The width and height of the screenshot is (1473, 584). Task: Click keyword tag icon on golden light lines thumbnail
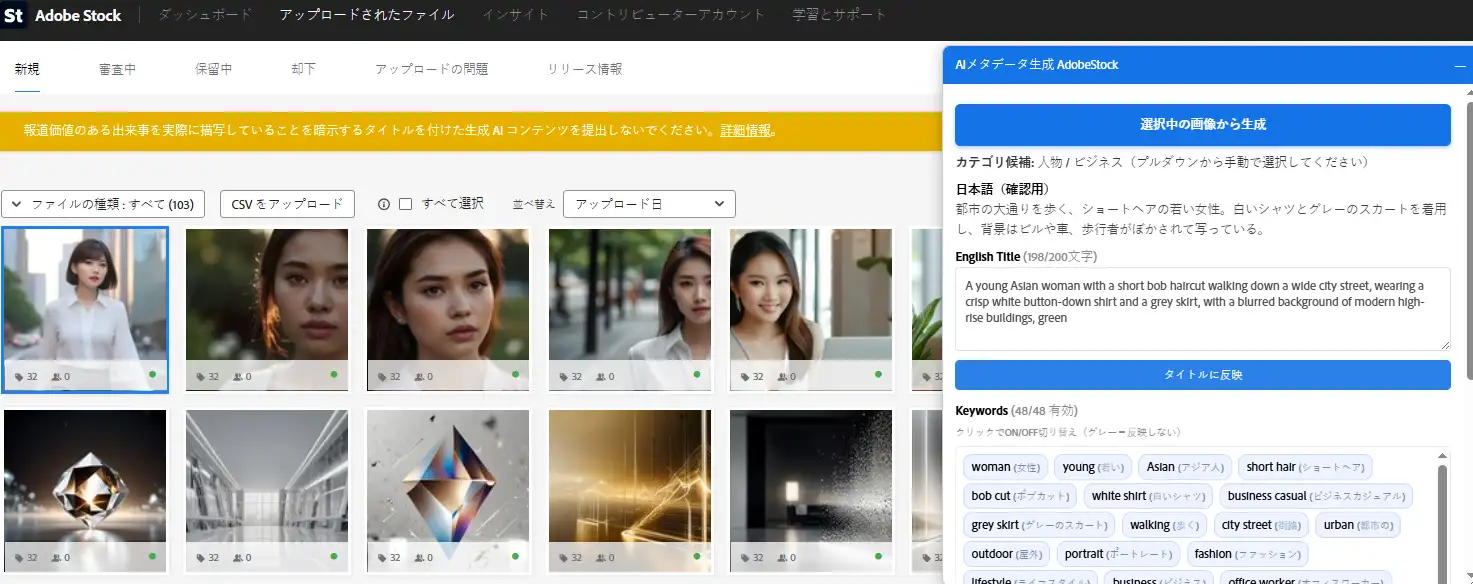[564, 558]
